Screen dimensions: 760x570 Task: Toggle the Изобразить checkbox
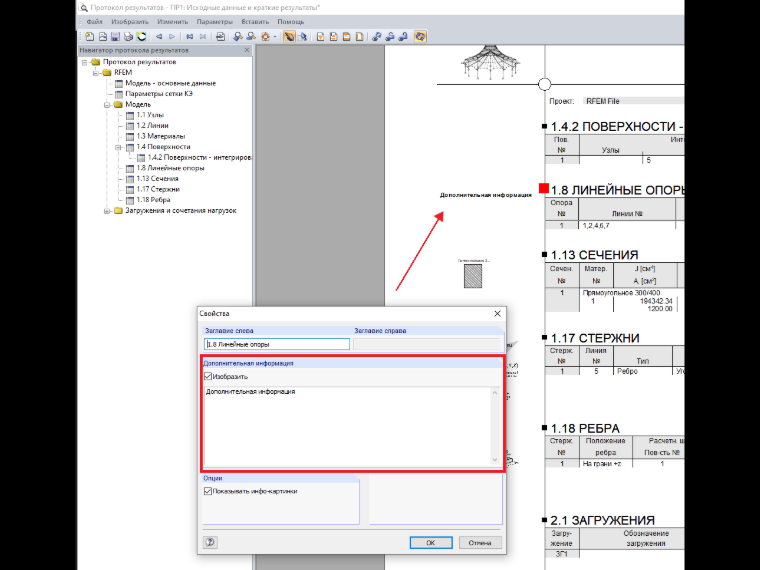(x=208, y=377)
